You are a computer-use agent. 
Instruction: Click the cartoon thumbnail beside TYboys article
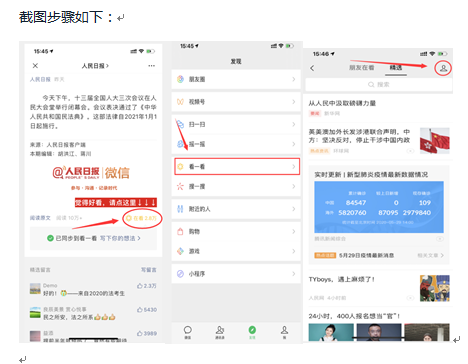coord(435,288)
